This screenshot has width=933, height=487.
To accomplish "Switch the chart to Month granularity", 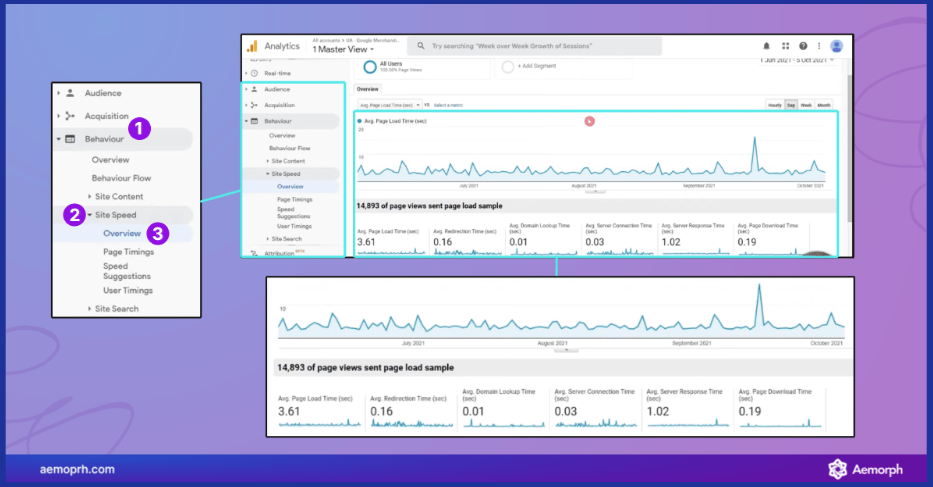I will click(824, 105).
